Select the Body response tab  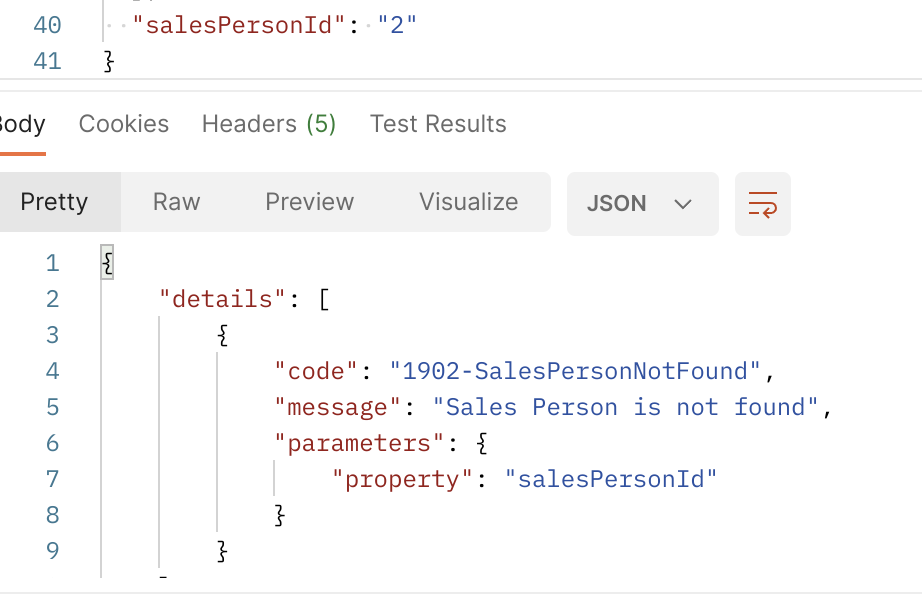click(22, 124)
